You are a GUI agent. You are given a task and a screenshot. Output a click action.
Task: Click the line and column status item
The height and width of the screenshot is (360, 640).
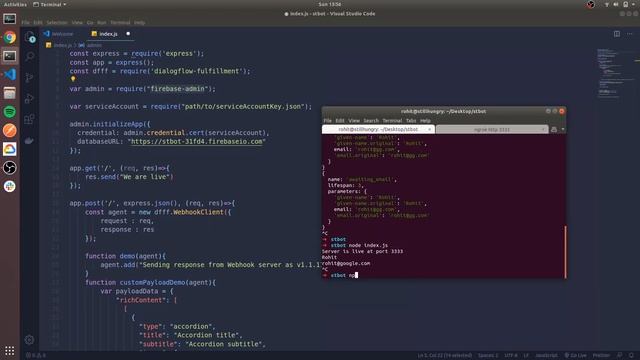[x=444, y=356]
